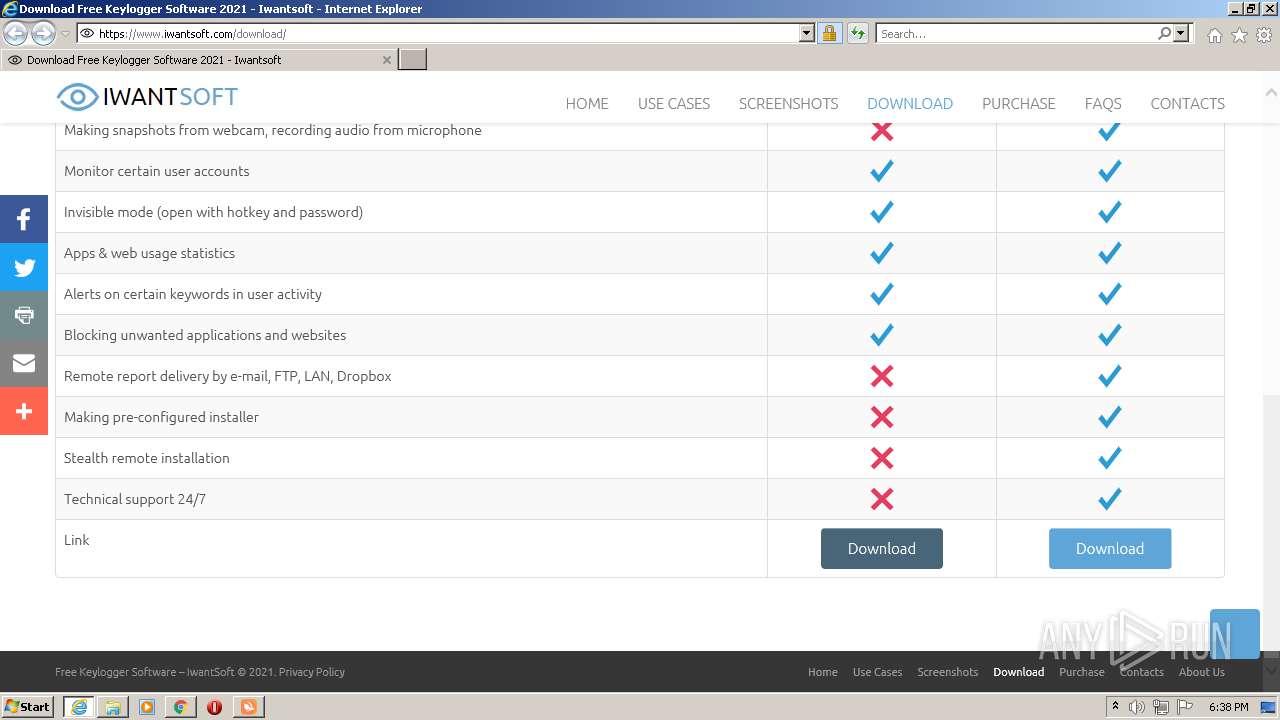Click the red cross for Stealth remote installation

click(882, 458)
